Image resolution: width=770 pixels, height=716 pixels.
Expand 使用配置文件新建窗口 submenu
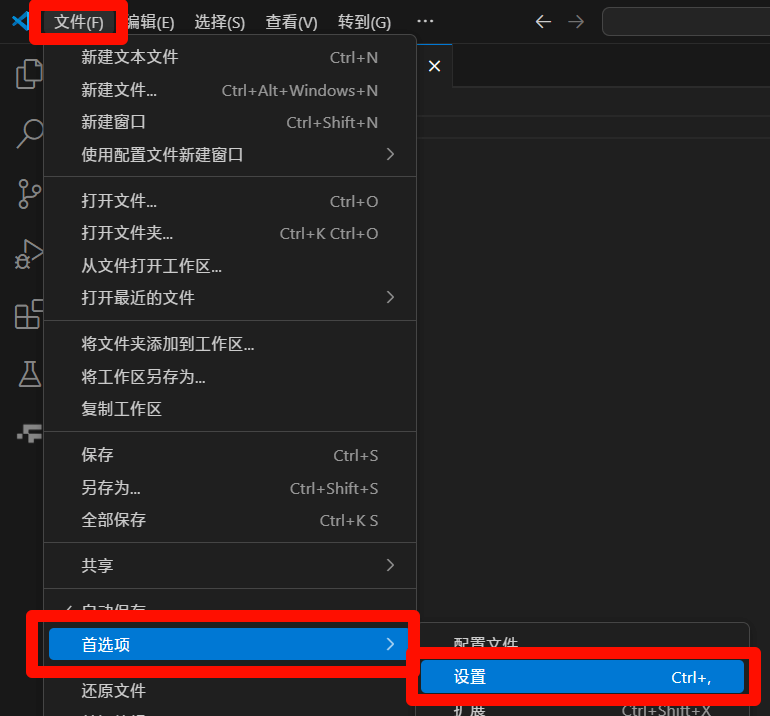pyautogui.click(x=230, y=155)
